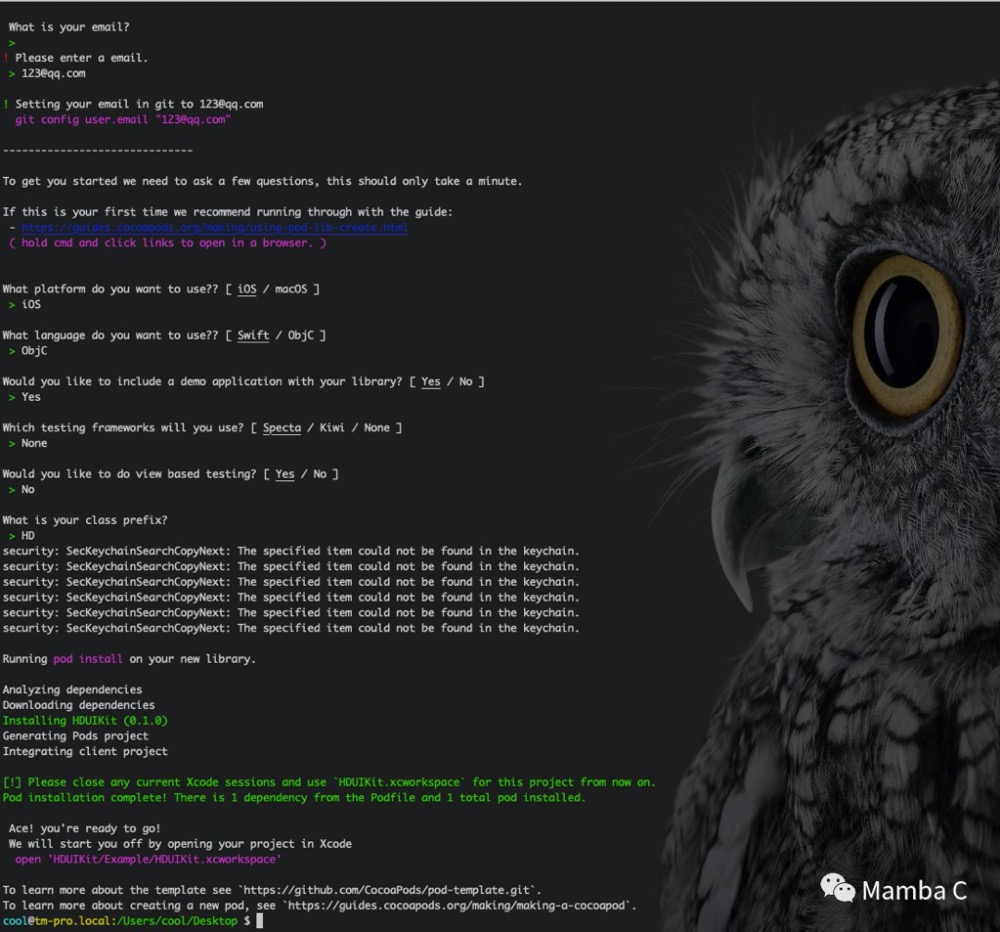
Task: Click the view based testing question
Action: (x=171, y=474)
